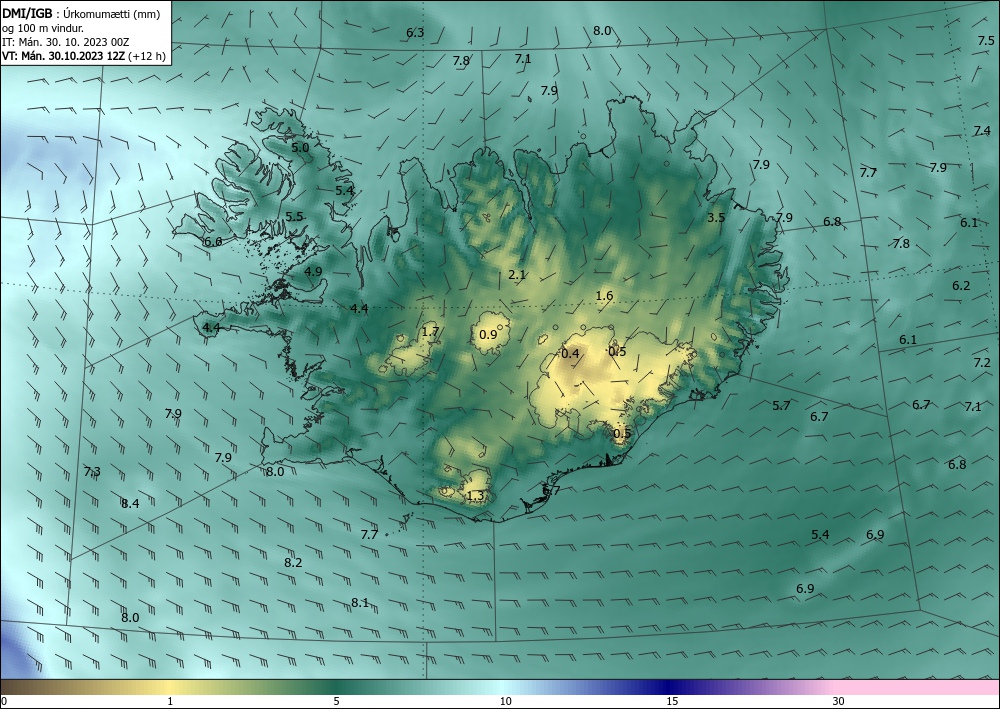1000x709 pixels.
Task: Click the map value 6.6
Action: tap(213, 242)
